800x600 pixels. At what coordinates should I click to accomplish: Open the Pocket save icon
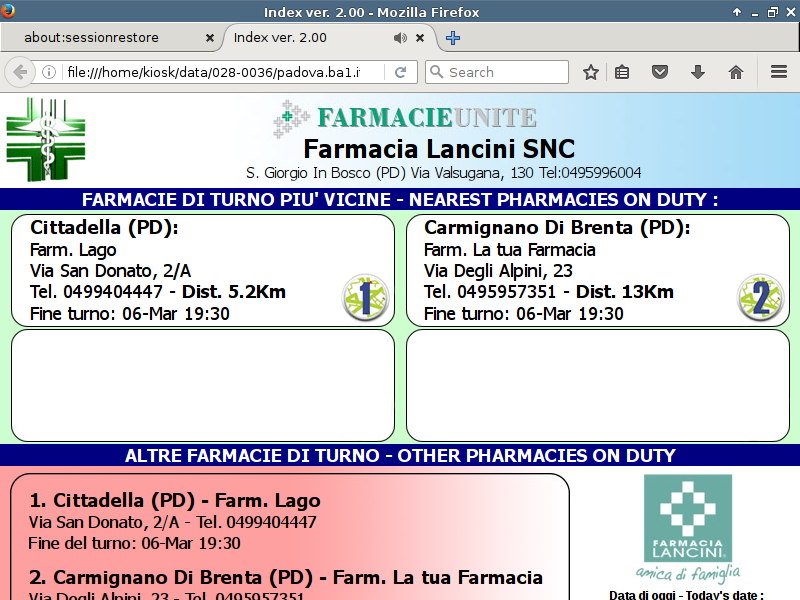pyautogui.click(x=660, y=72)
